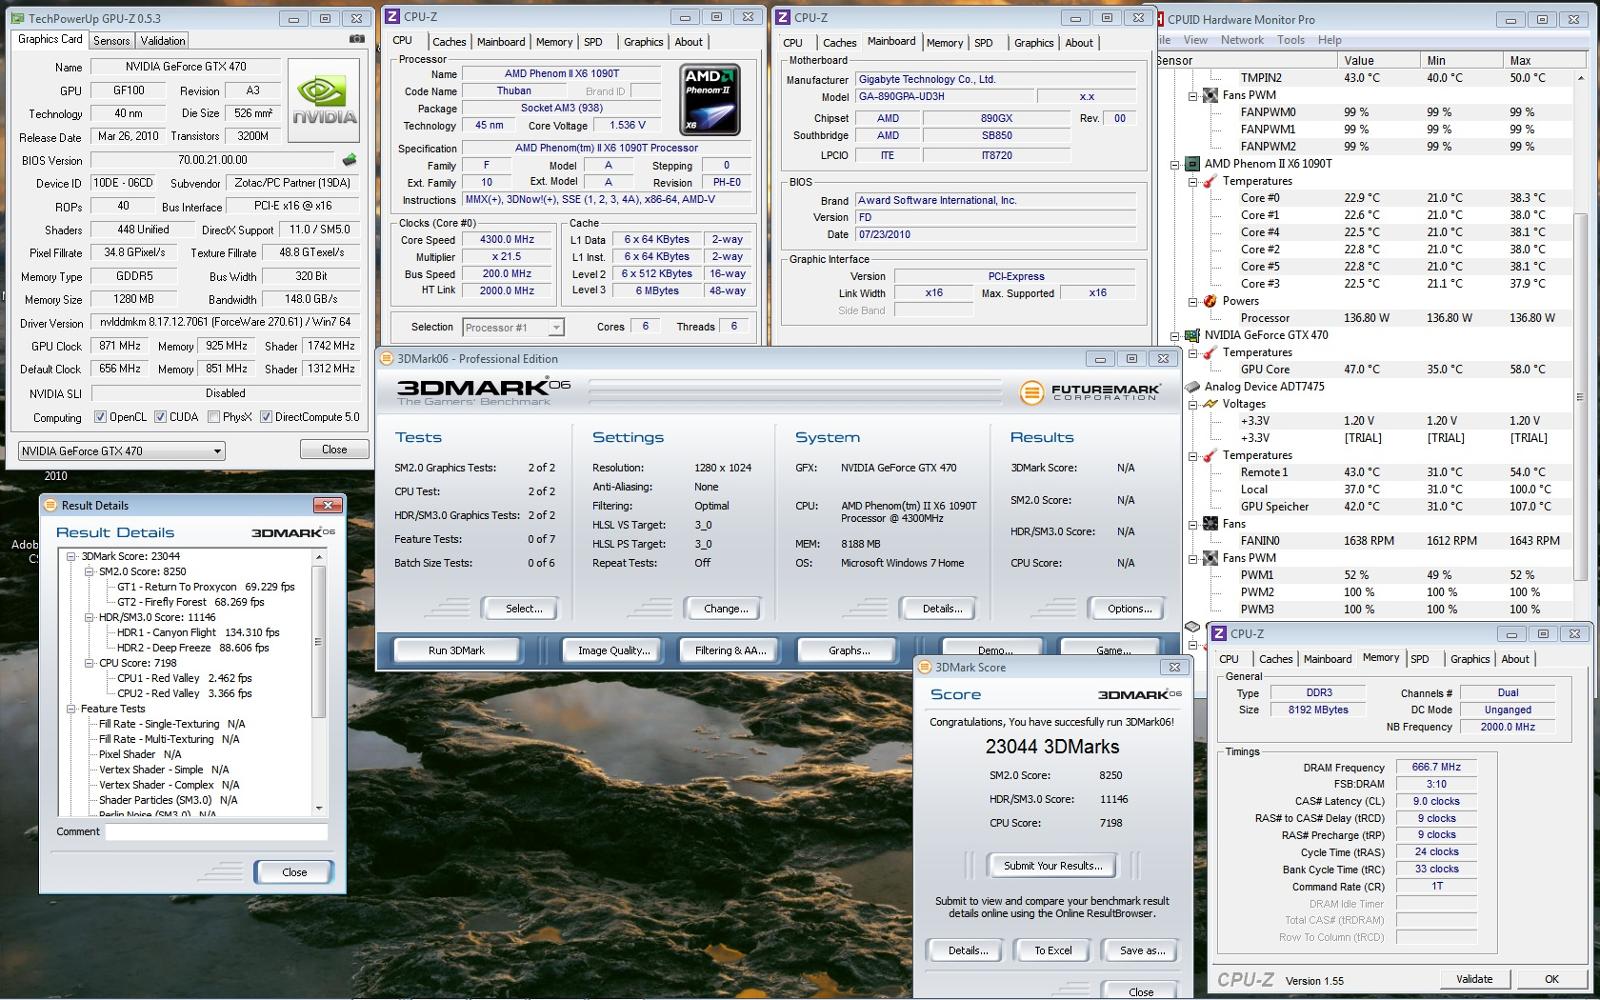Click the Details button under System in 3DMark06

tap(942, 608)
